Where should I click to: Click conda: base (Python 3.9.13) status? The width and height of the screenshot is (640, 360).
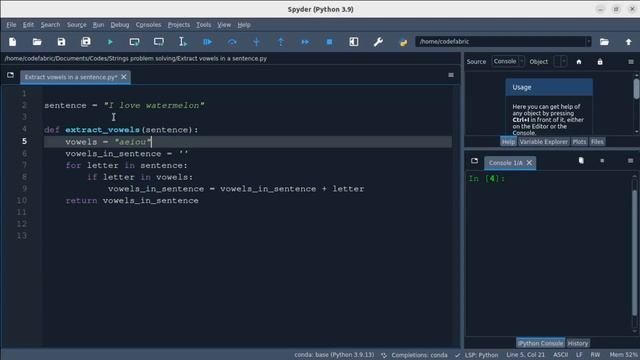pos(334,355)
